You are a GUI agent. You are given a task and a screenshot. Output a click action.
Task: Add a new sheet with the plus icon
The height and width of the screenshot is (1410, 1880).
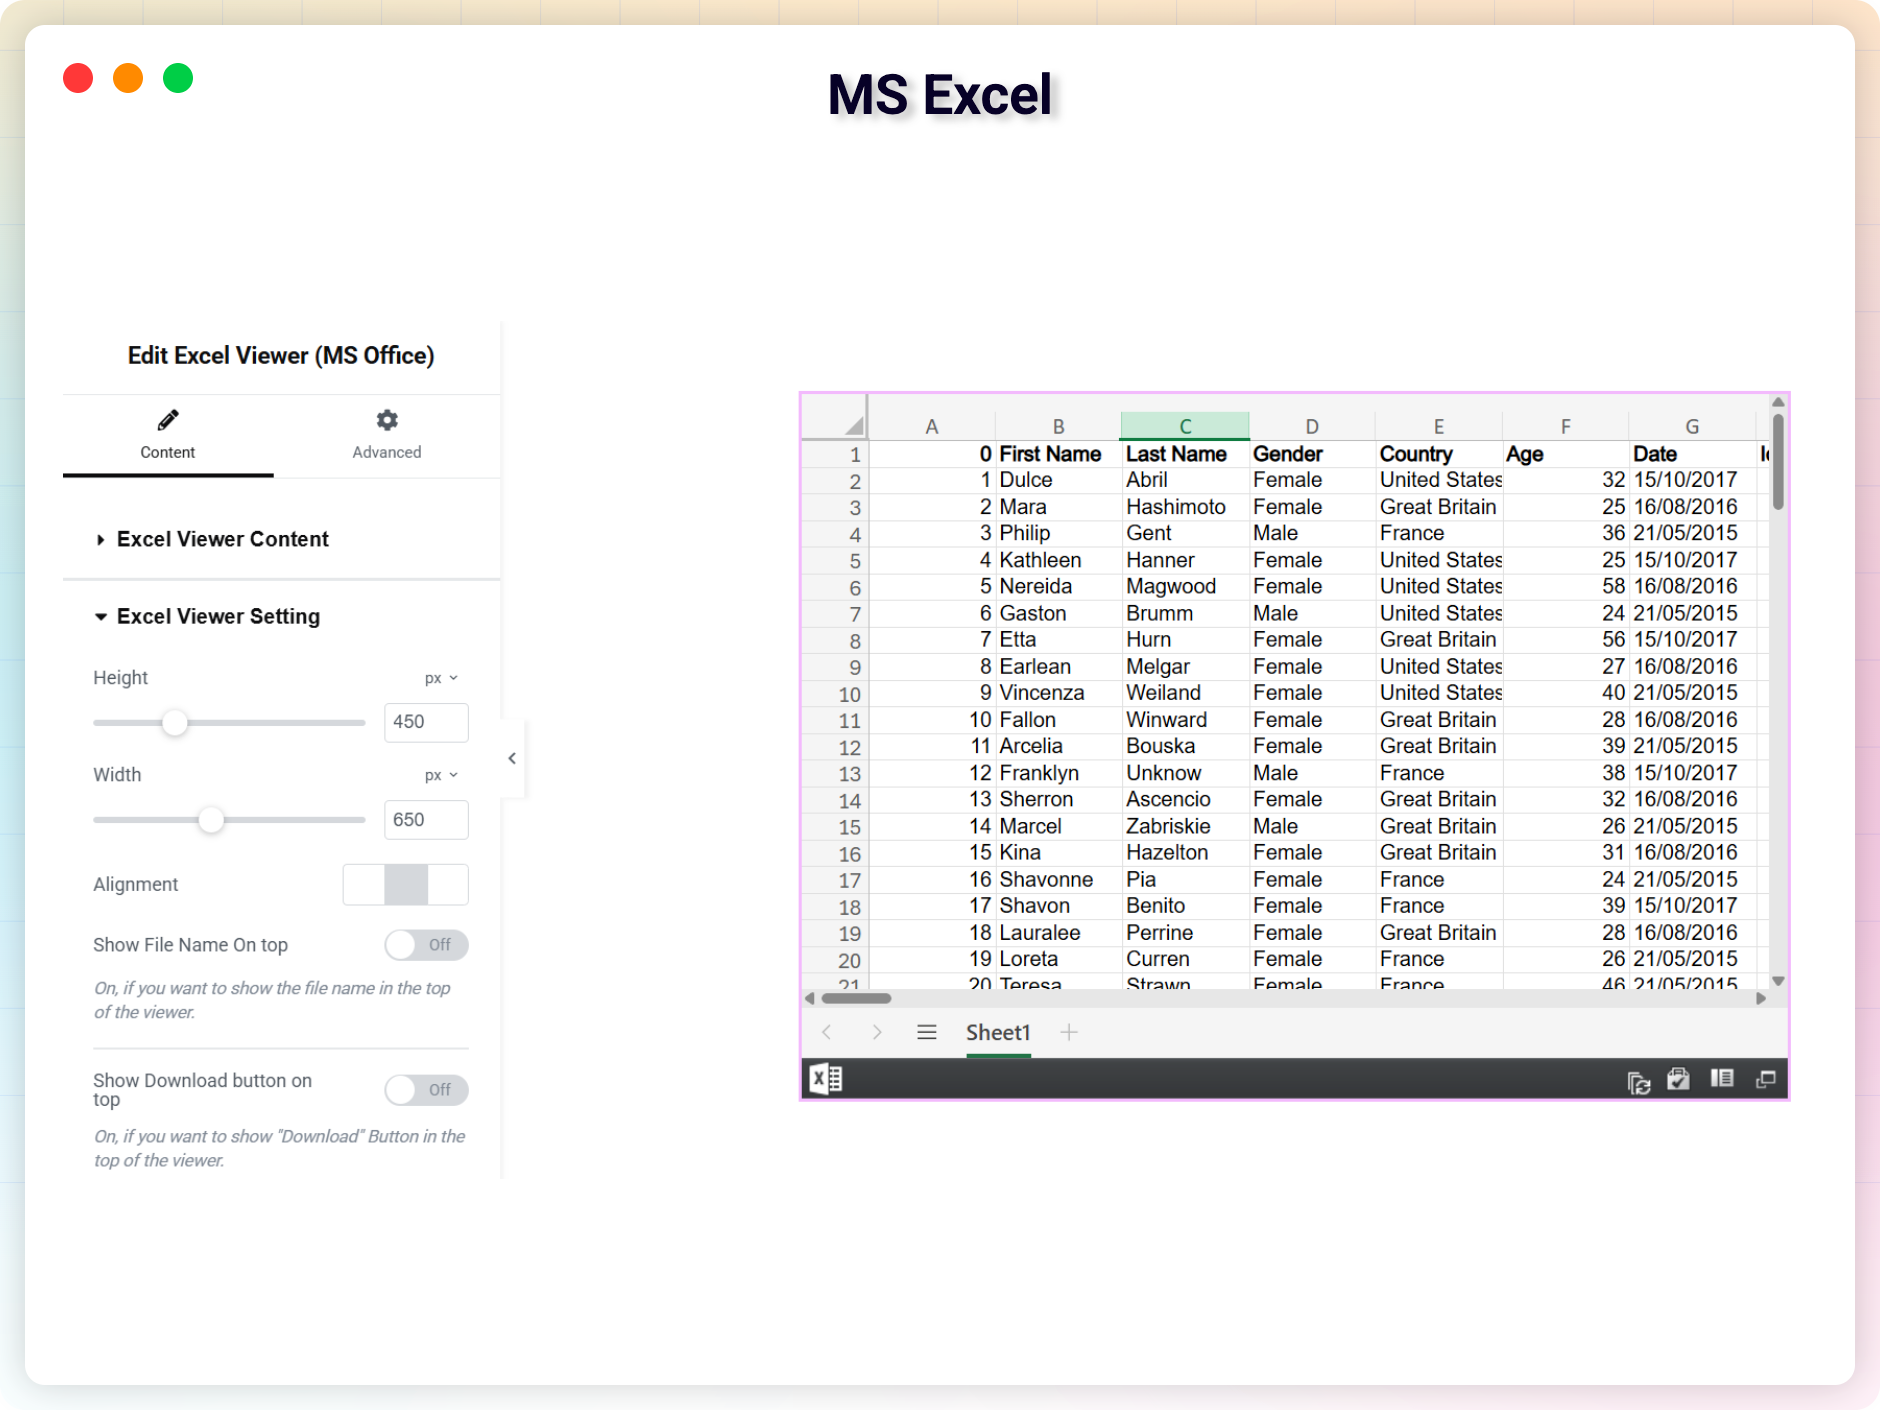click(1069, 1032)
